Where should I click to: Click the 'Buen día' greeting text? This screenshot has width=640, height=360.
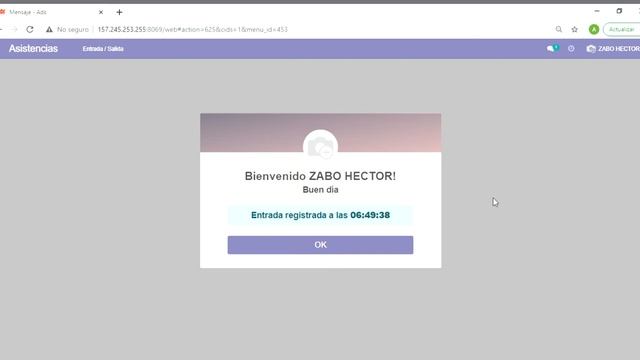[320, 190]
